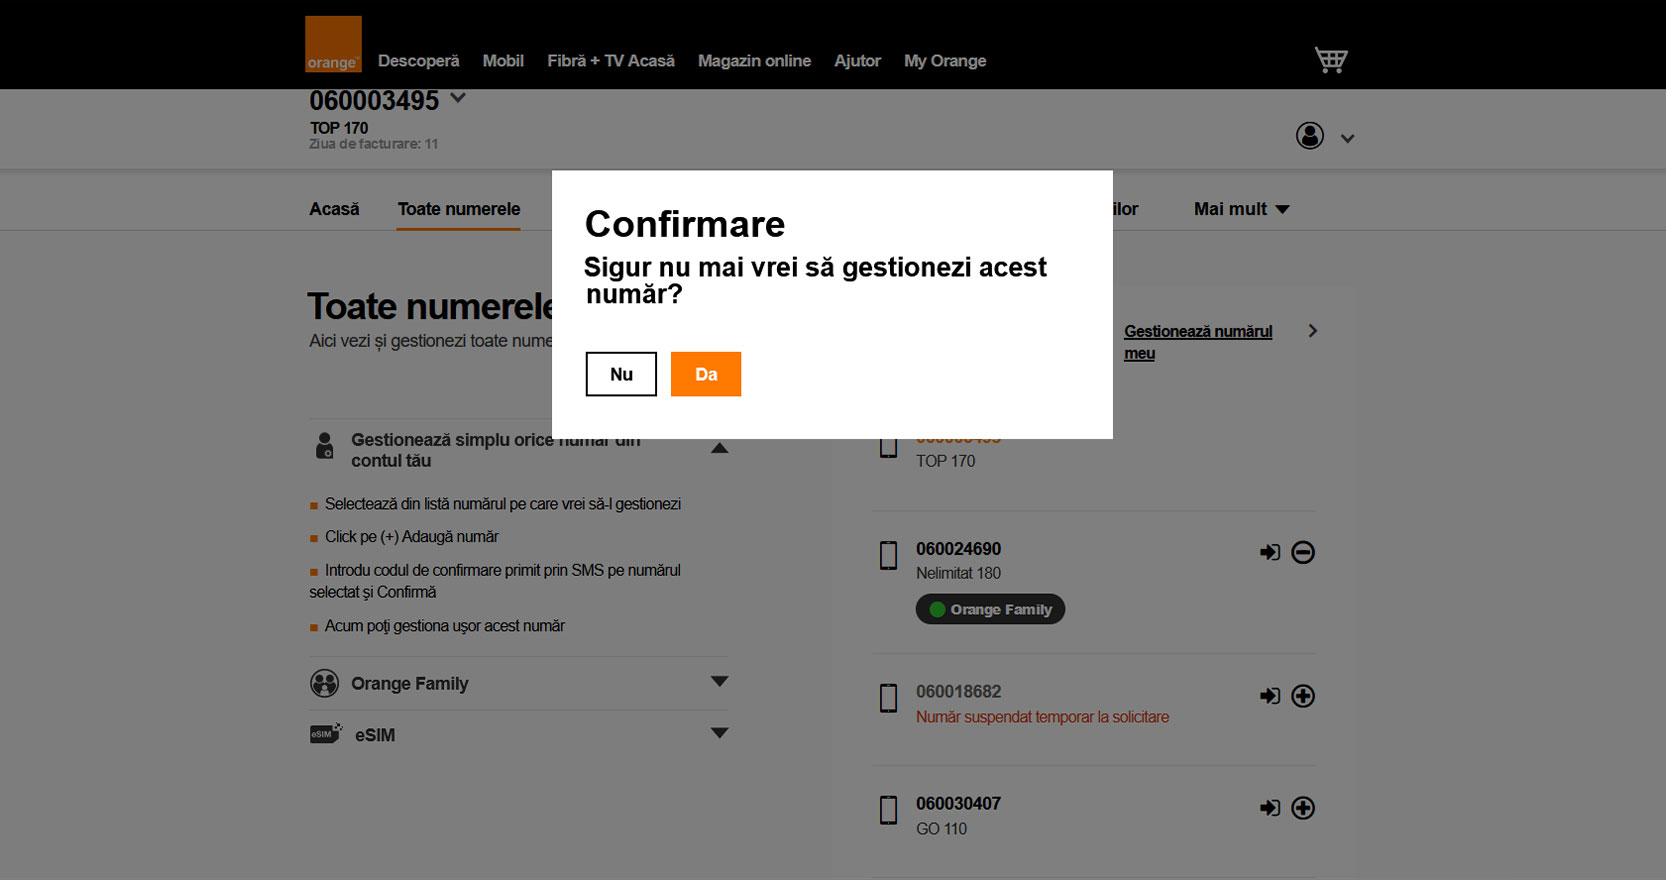Click the remove icon for 060024690
This screenshot has width=1666, height=880.
(1303, 552)
